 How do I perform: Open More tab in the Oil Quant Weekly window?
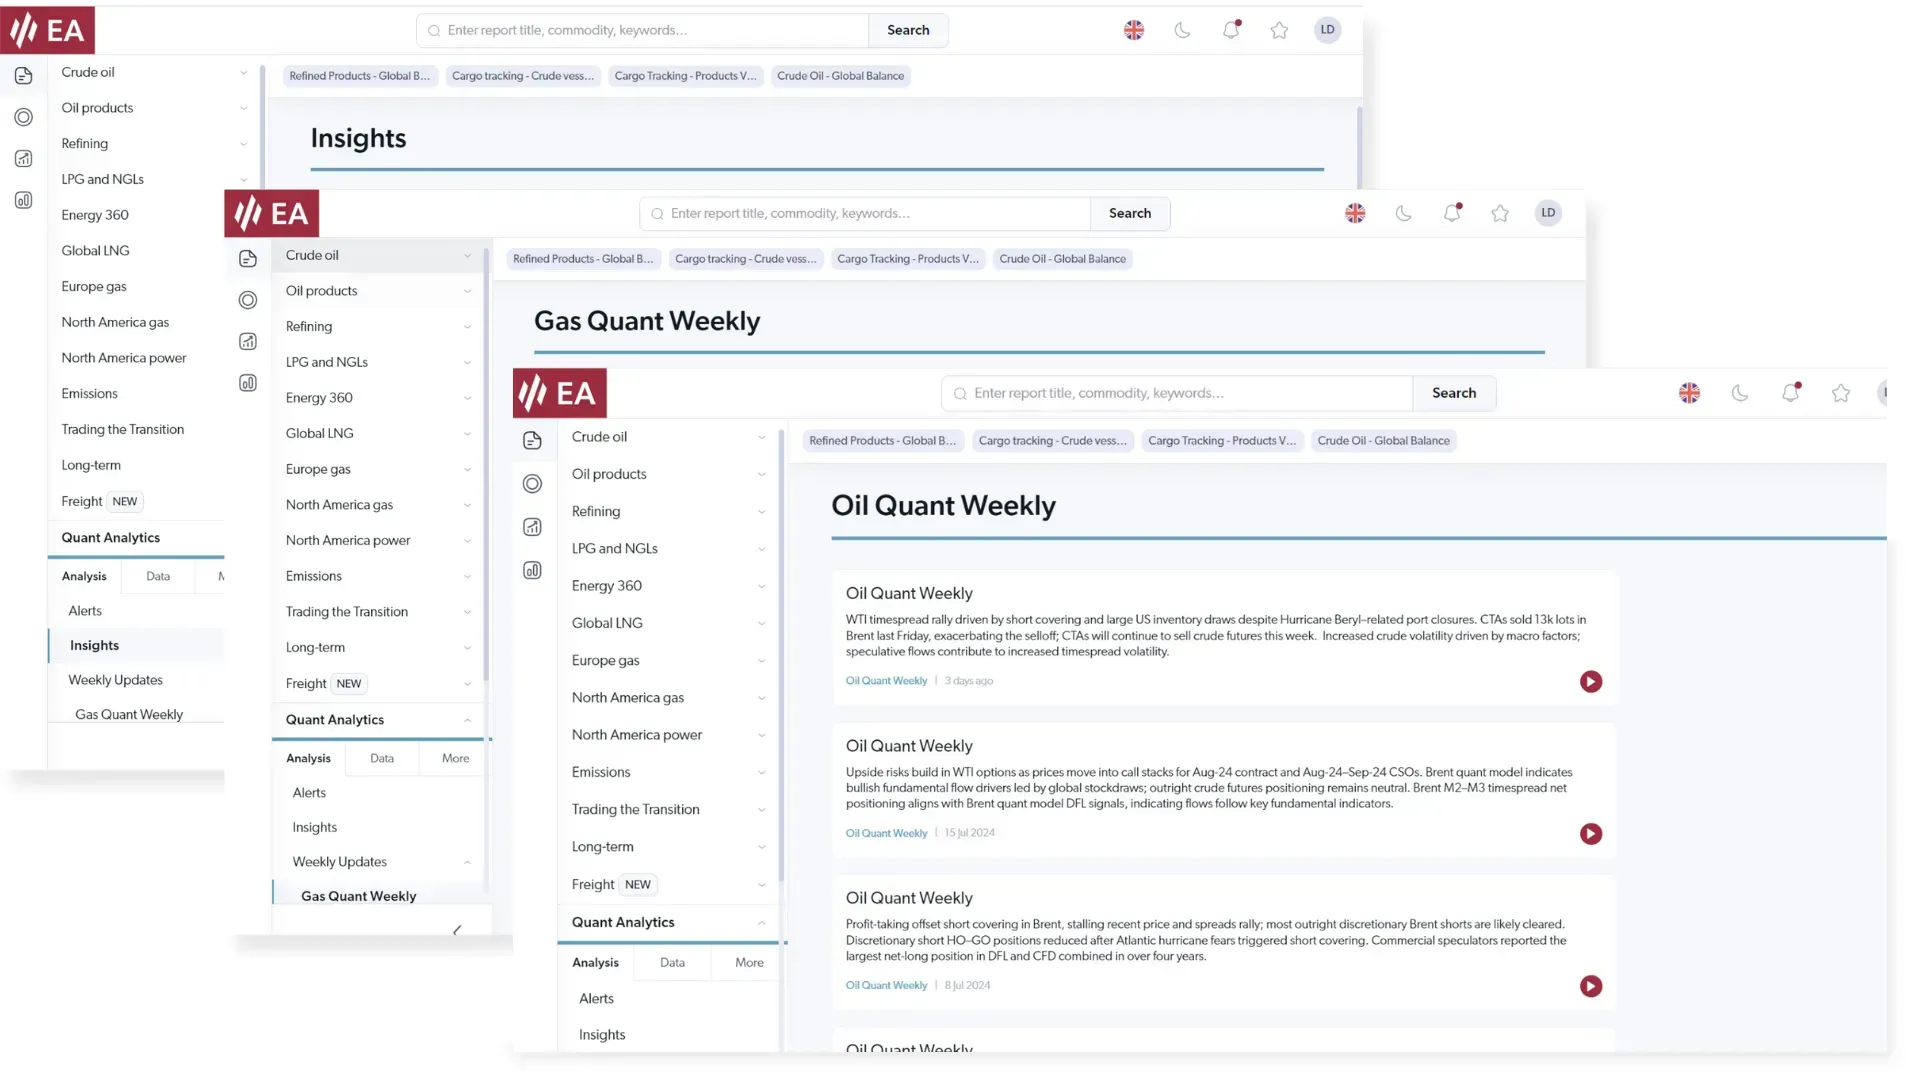point(749,963)
